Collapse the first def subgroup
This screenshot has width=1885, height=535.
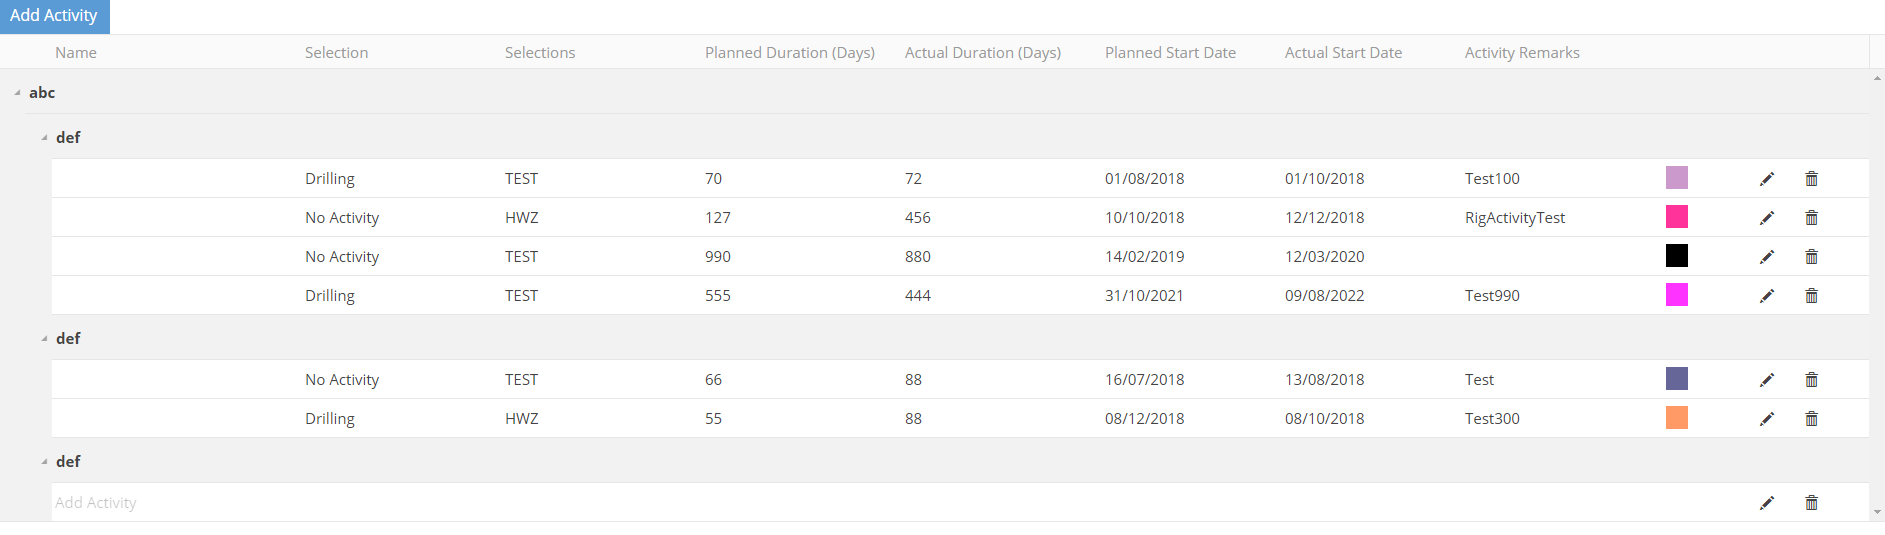(x=44, y=138)
